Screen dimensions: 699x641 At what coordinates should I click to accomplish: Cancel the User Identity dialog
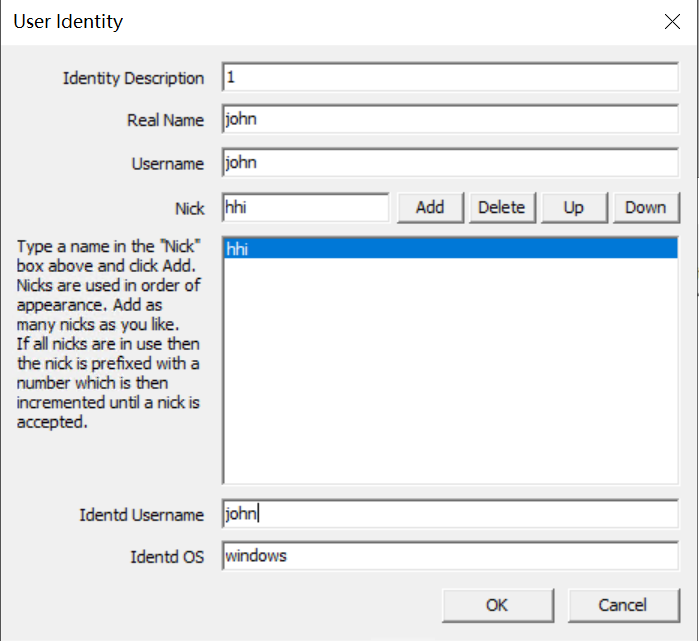tap(624, 605)
